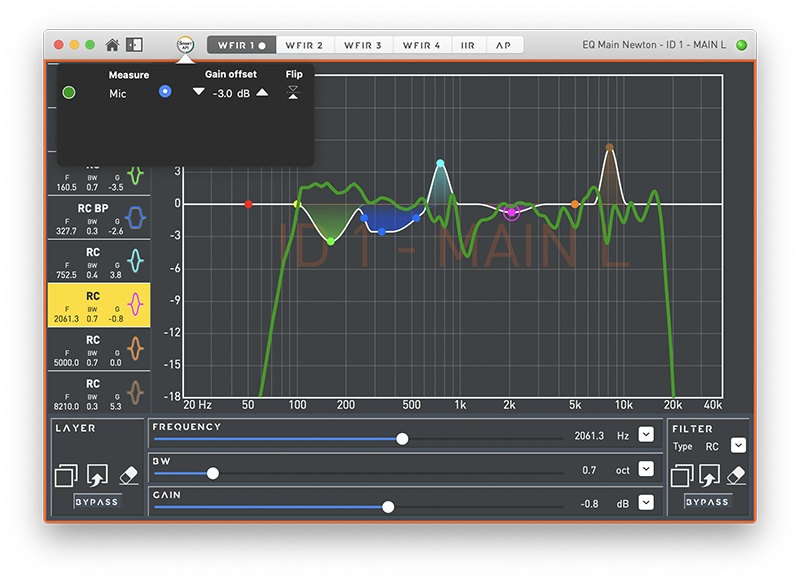The height and width of the screenshot is (581, 800).
Task: Select the RC filter at 8210.0 Hz
Action: point(99,393)
